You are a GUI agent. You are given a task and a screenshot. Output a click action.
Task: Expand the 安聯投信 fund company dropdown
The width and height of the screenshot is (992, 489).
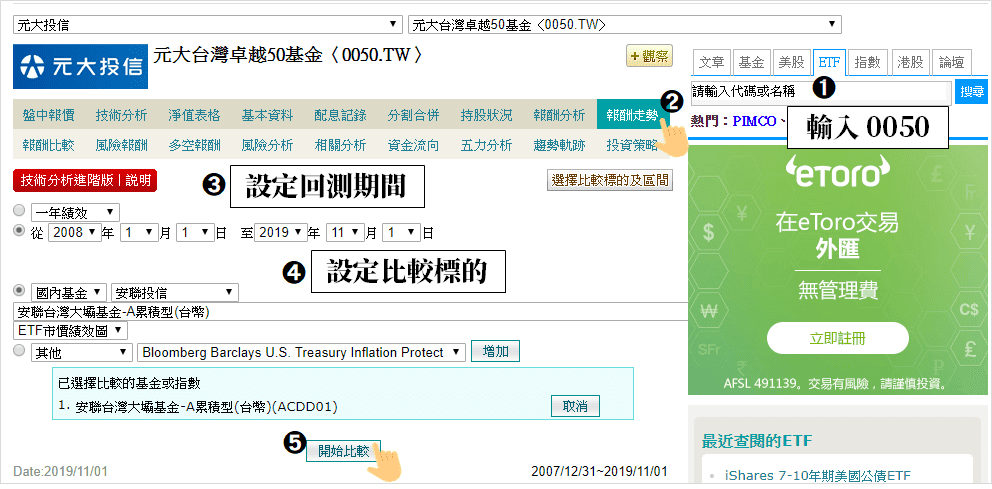pos(174,293)
